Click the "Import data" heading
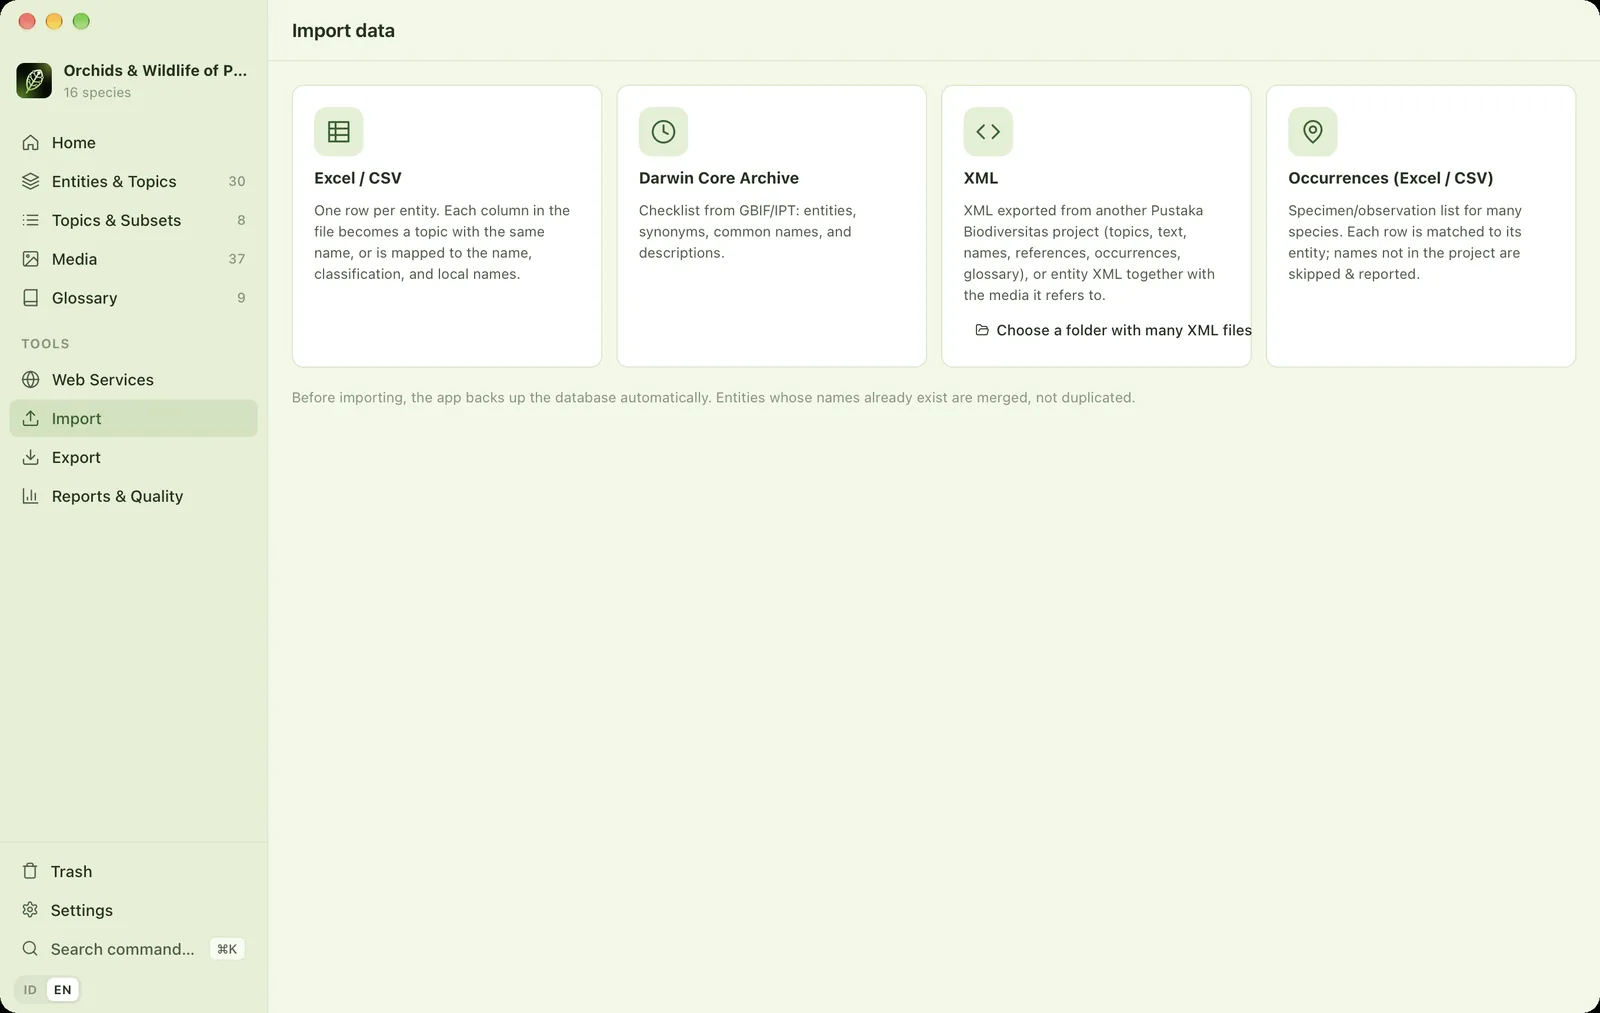Screen dimensions: 1600x1013 (343, 31)
